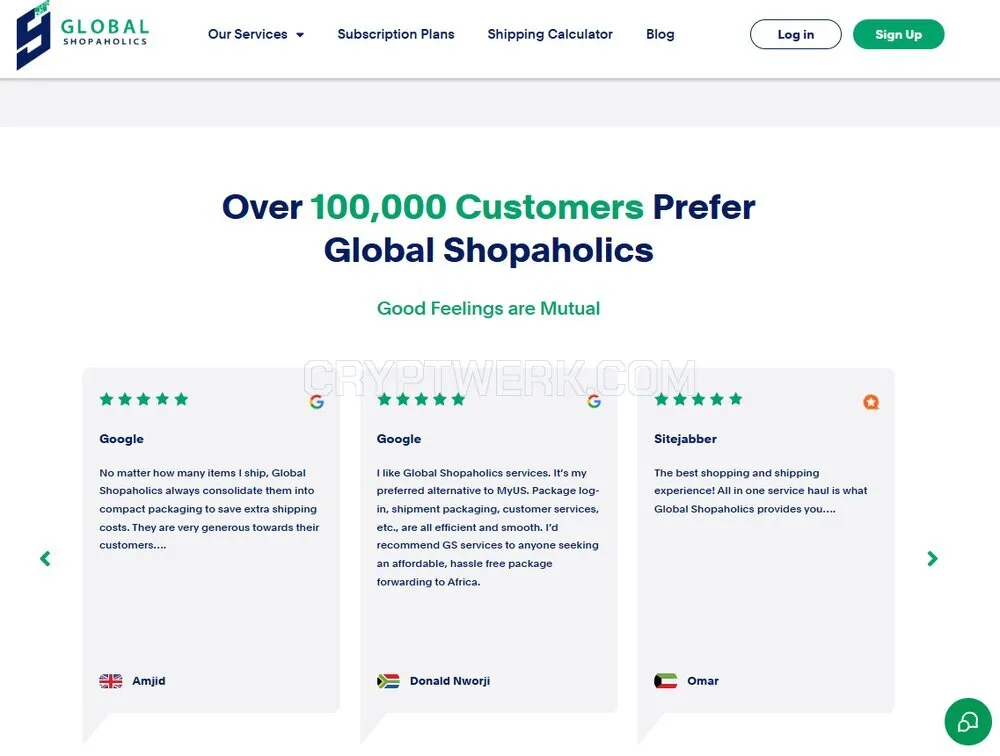This screenshot has height=756, width=1000.
Task: Click the UK flag beside Amjid
Action: (x=111, y=681)
